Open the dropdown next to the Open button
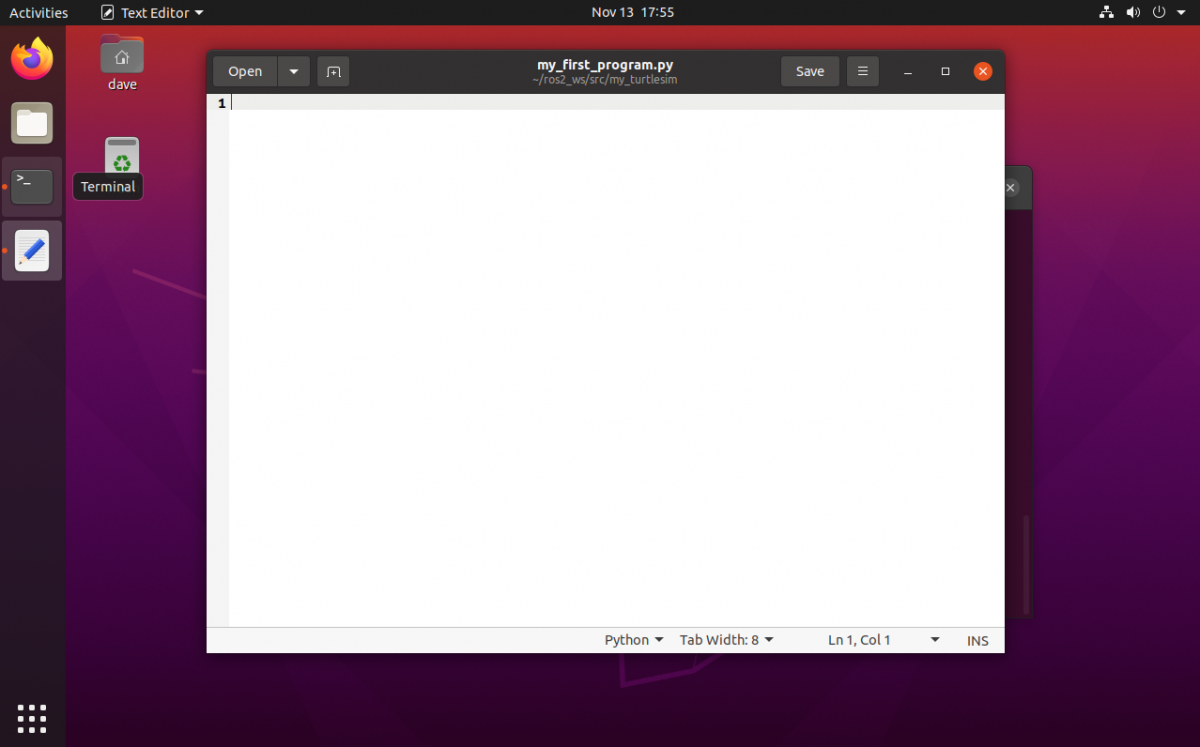 point(293,71)
